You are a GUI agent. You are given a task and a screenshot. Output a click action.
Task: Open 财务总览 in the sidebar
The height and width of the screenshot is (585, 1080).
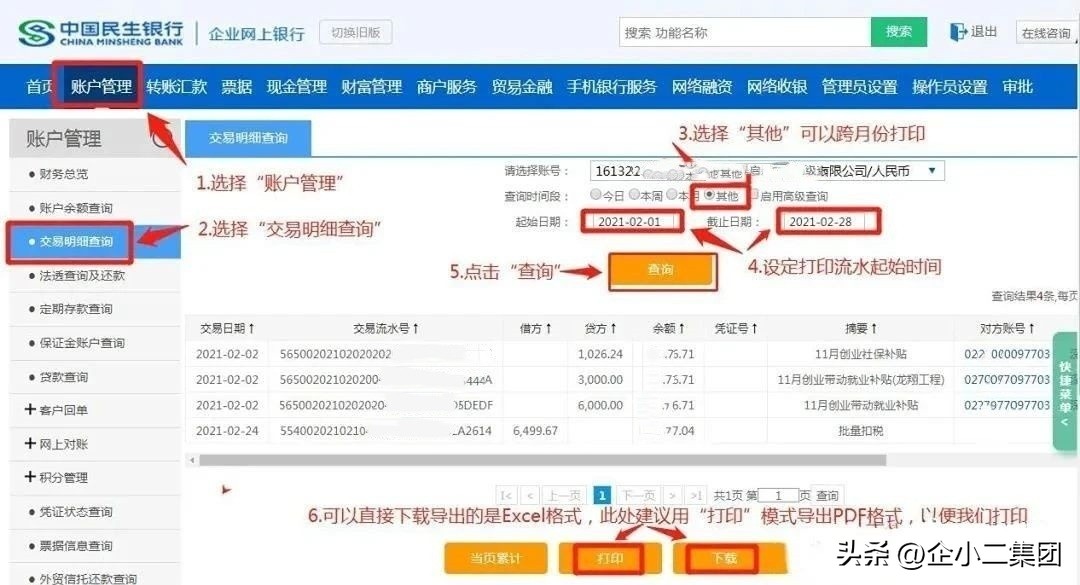point(63,174)
